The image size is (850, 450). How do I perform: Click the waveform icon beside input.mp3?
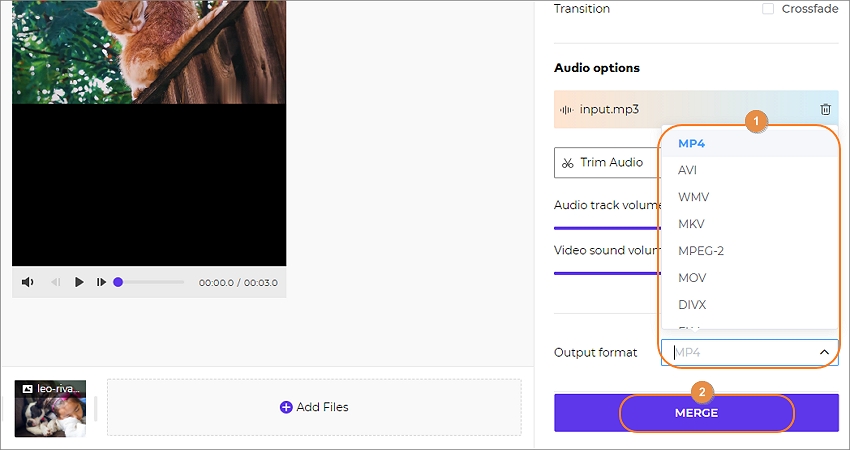(566, 110)
